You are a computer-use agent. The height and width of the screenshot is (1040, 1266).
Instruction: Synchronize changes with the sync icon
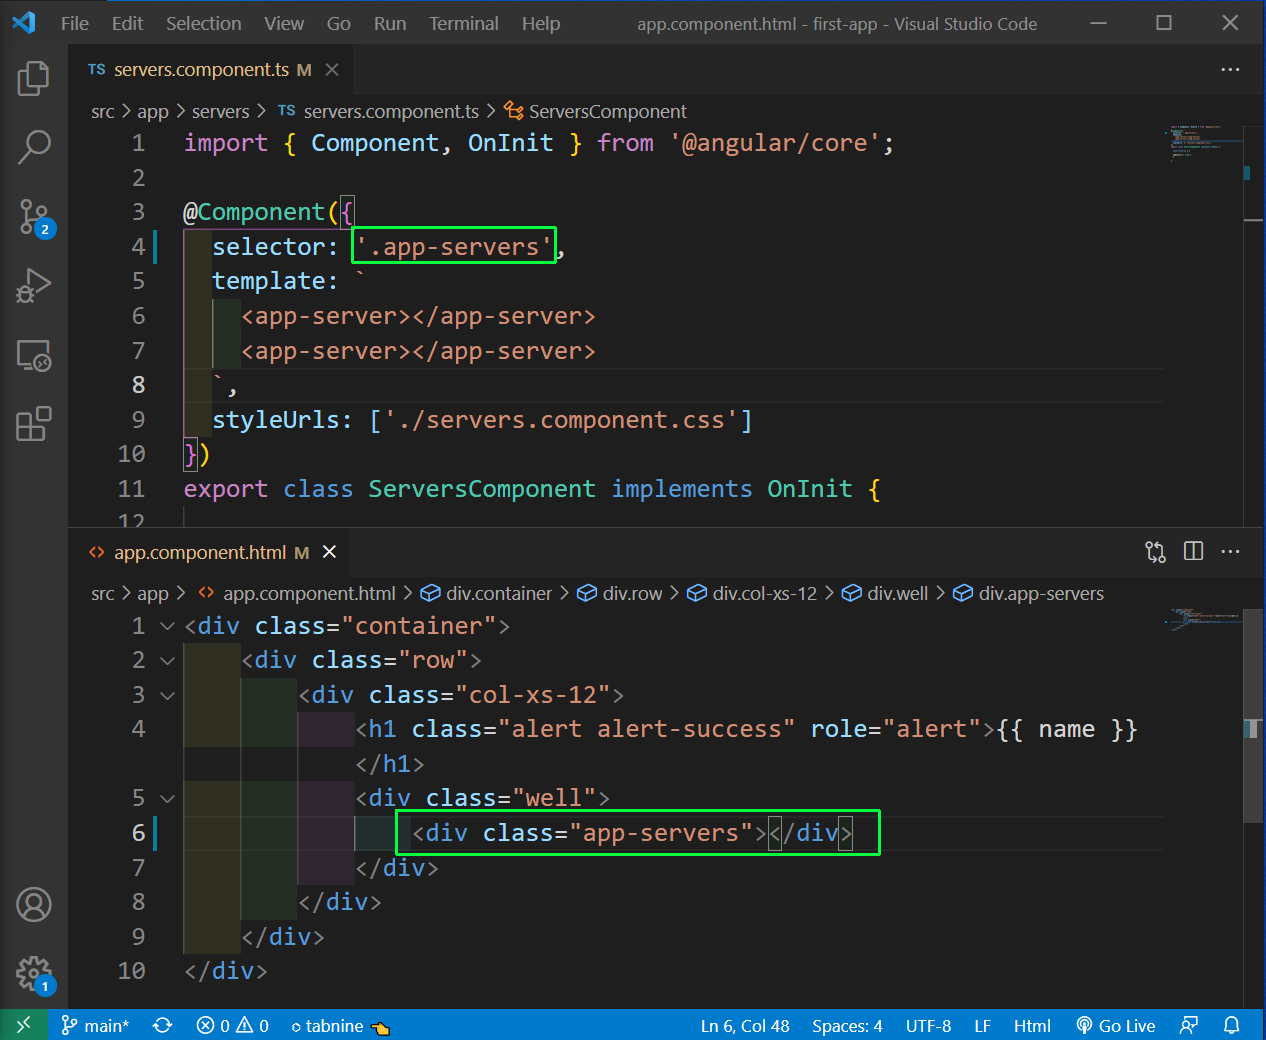[162, 1026]
